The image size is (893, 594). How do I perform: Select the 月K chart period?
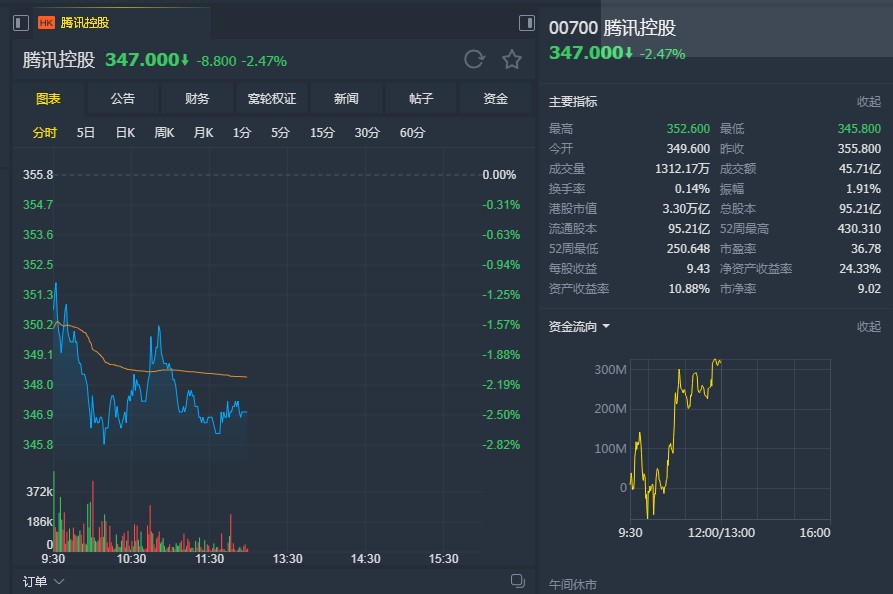click(x=203, y=133)
